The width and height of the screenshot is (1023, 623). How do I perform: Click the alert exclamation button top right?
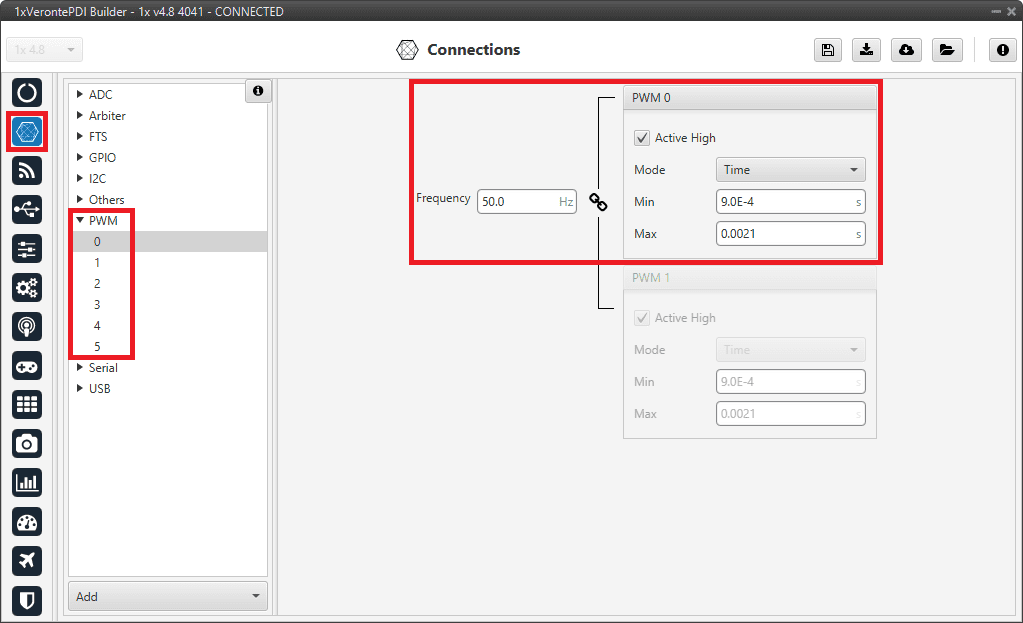[1002, 51]
